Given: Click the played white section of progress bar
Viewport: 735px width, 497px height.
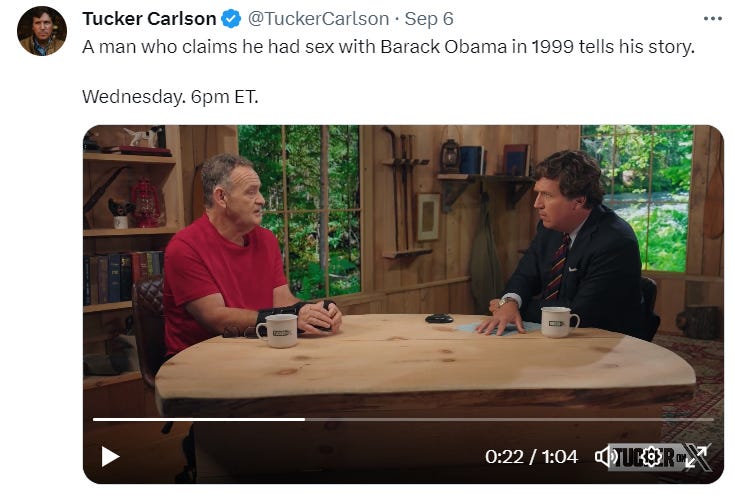Looking at the screenshot, I should pyautogui.click(x=199, y=419).
